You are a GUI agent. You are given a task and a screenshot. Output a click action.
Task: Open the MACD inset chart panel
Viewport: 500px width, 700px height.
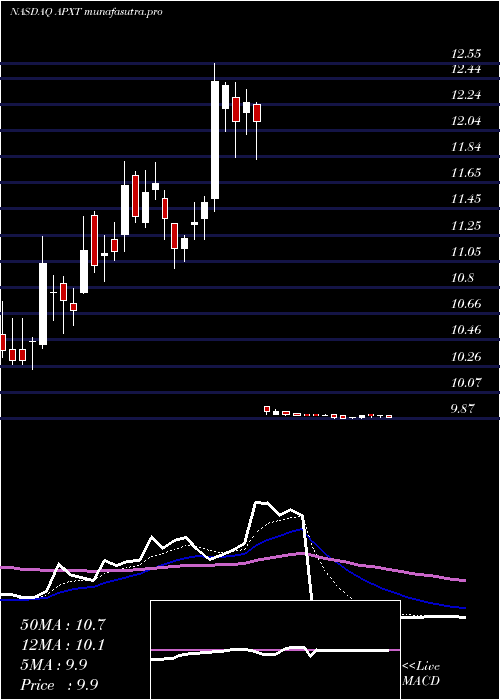click(275, 650)
